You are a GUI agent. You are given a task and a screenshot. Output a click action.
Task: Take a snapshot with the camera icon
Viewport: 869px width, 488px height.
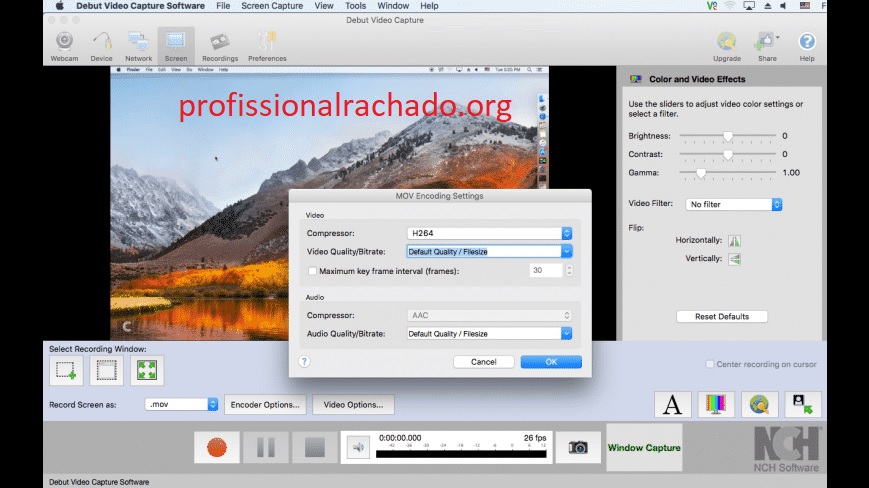(578, 447)
